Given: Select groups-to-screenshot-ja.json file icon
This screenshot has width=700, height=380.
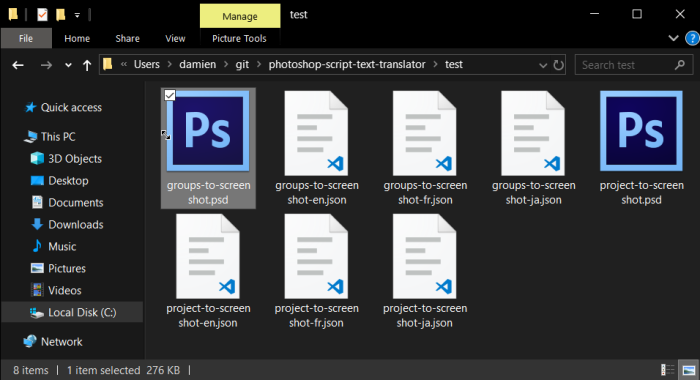Looking at the screenshot, I should coord(533,133).
